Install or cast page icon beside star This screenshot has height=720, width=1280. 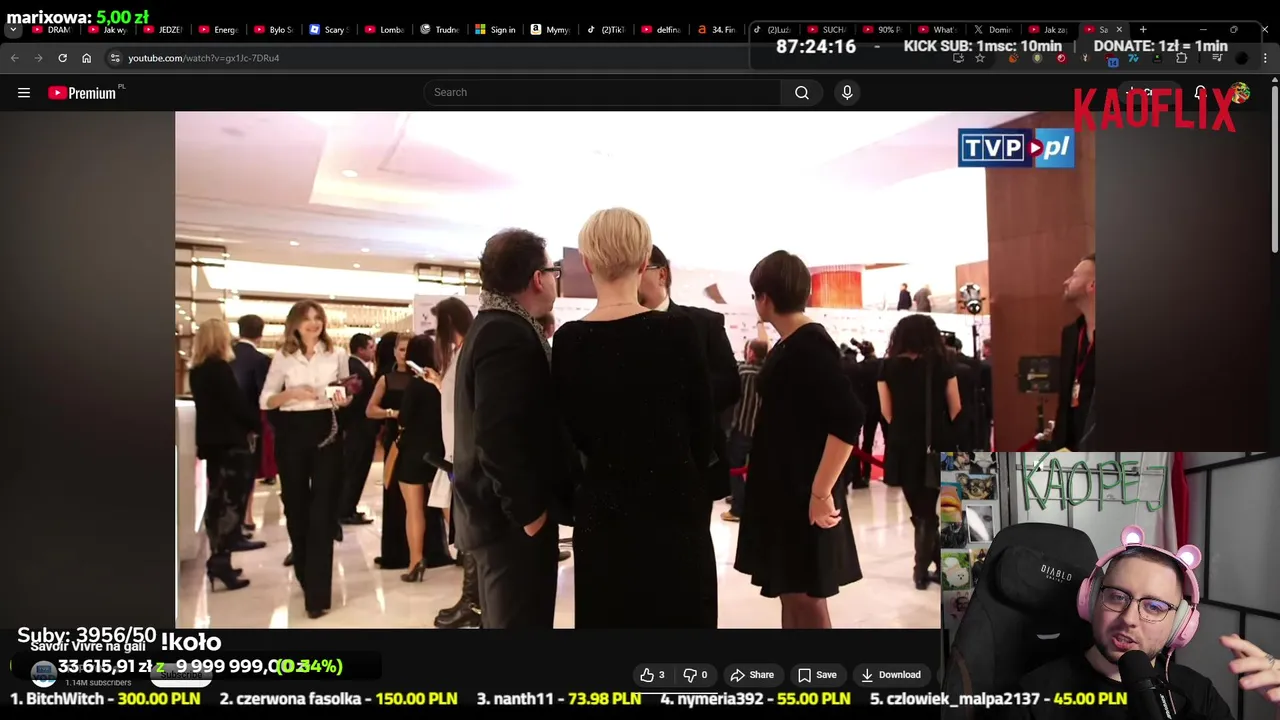[x=958, y=58]
